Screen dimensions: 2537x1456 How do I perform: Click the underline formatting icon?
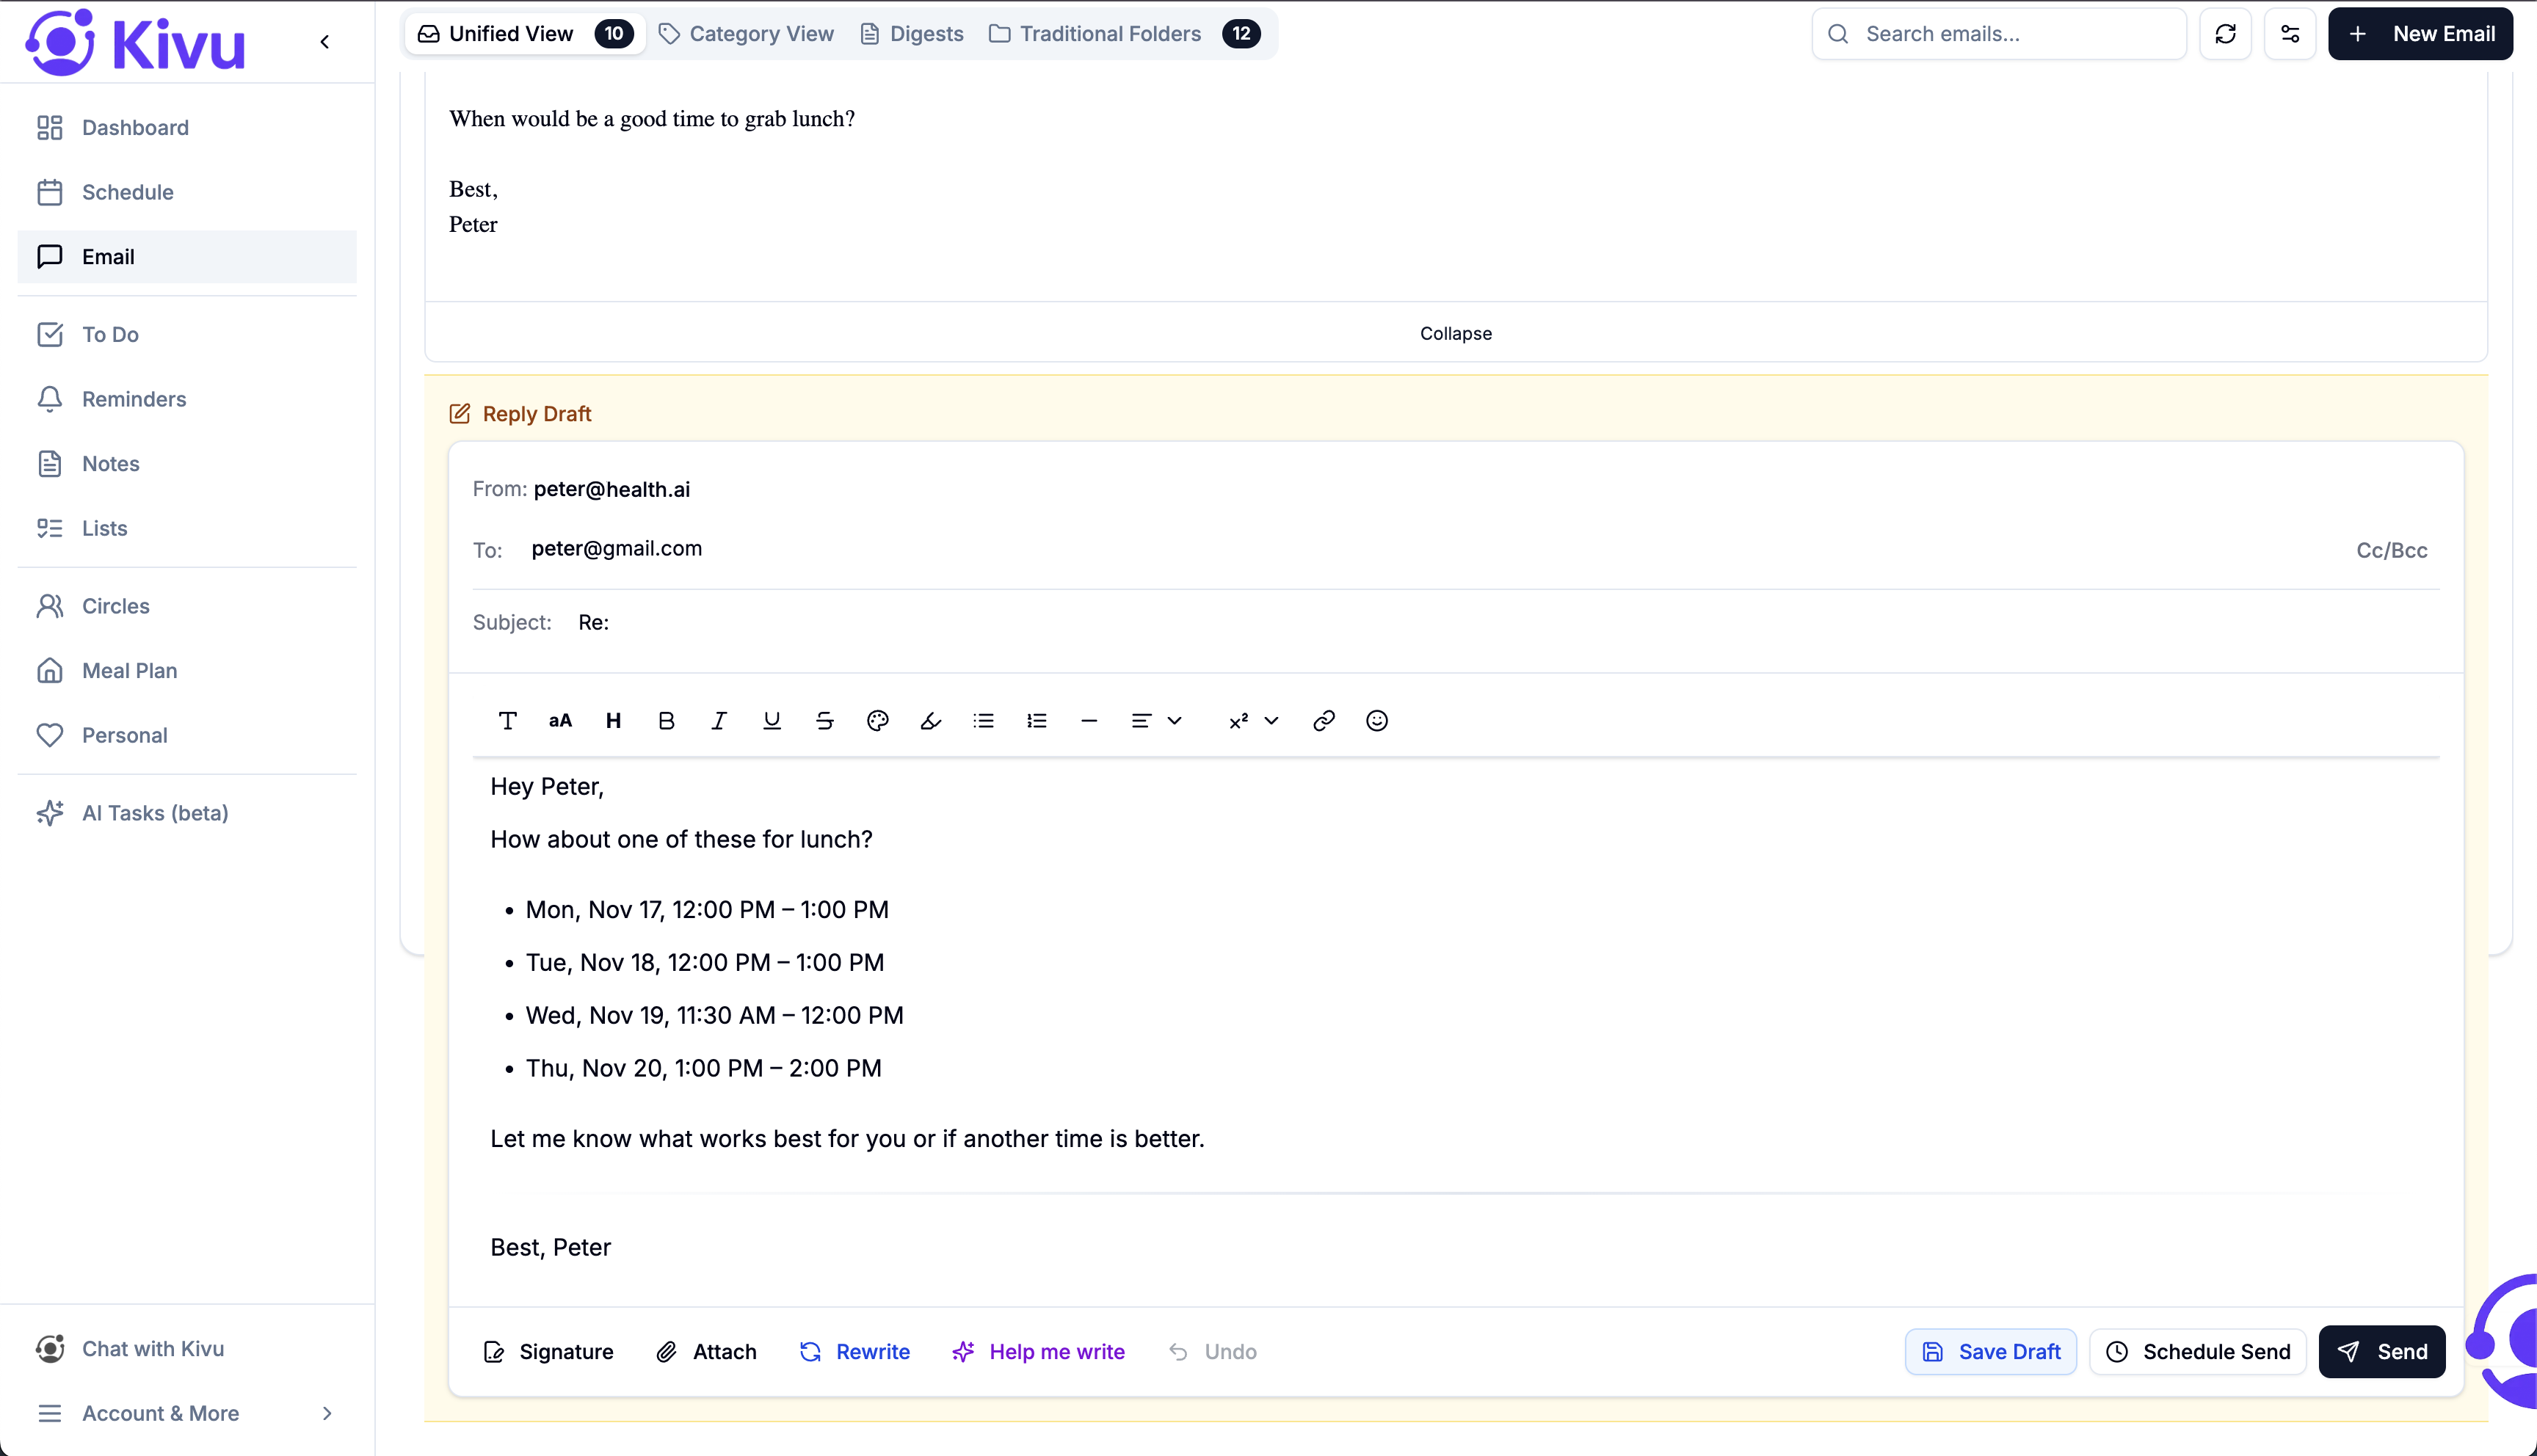click(771, 721)
